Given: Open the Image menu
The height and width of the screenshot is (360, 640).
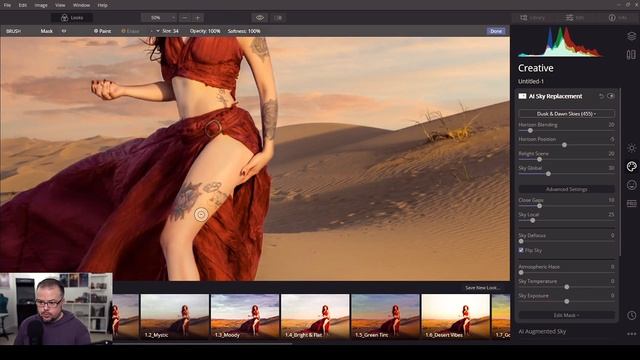Looking at the screenshot, I should (x=41, y=5).
